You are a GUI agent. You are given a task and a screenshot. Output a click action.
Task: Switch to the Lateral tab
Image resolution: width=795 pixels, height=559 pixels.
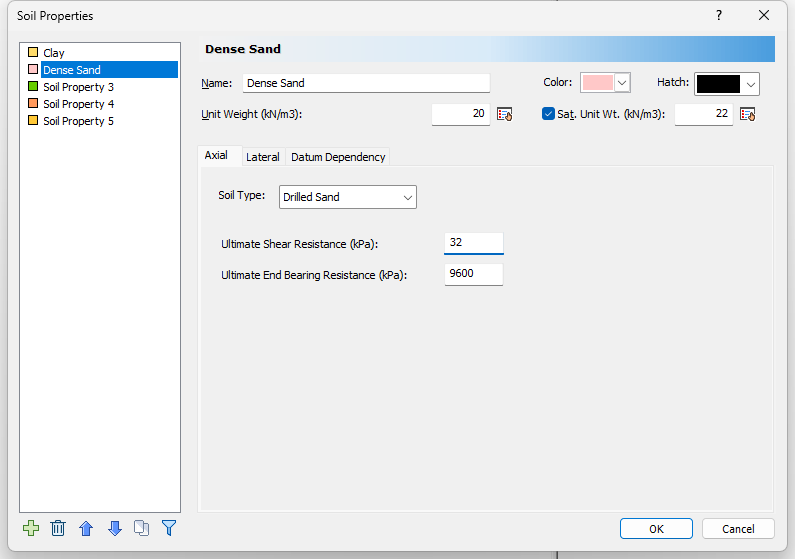pyautogui.click(x=262, y=157)
